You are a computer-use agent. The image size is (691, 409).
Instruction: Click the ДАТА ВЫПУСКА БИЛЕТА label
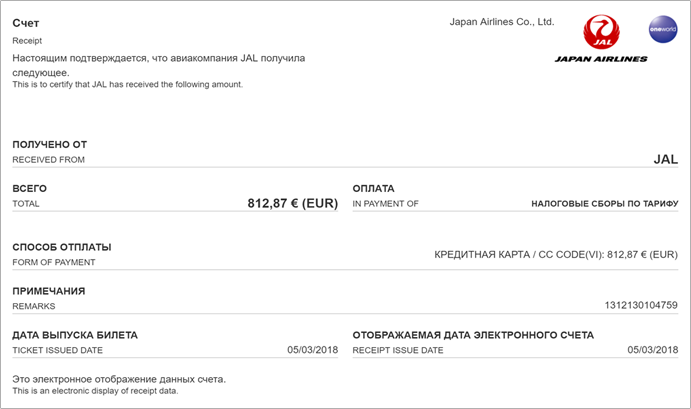(x=75, y=335)
